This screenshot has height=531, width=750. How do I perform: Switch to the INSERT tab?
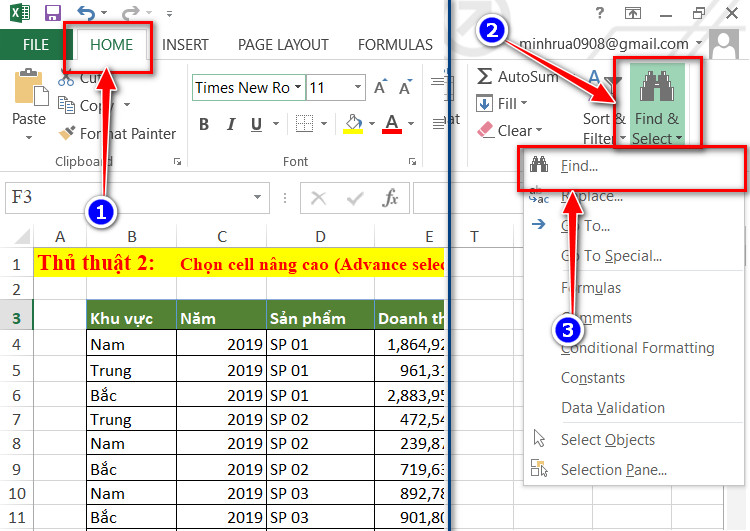[x=185, y=44]
